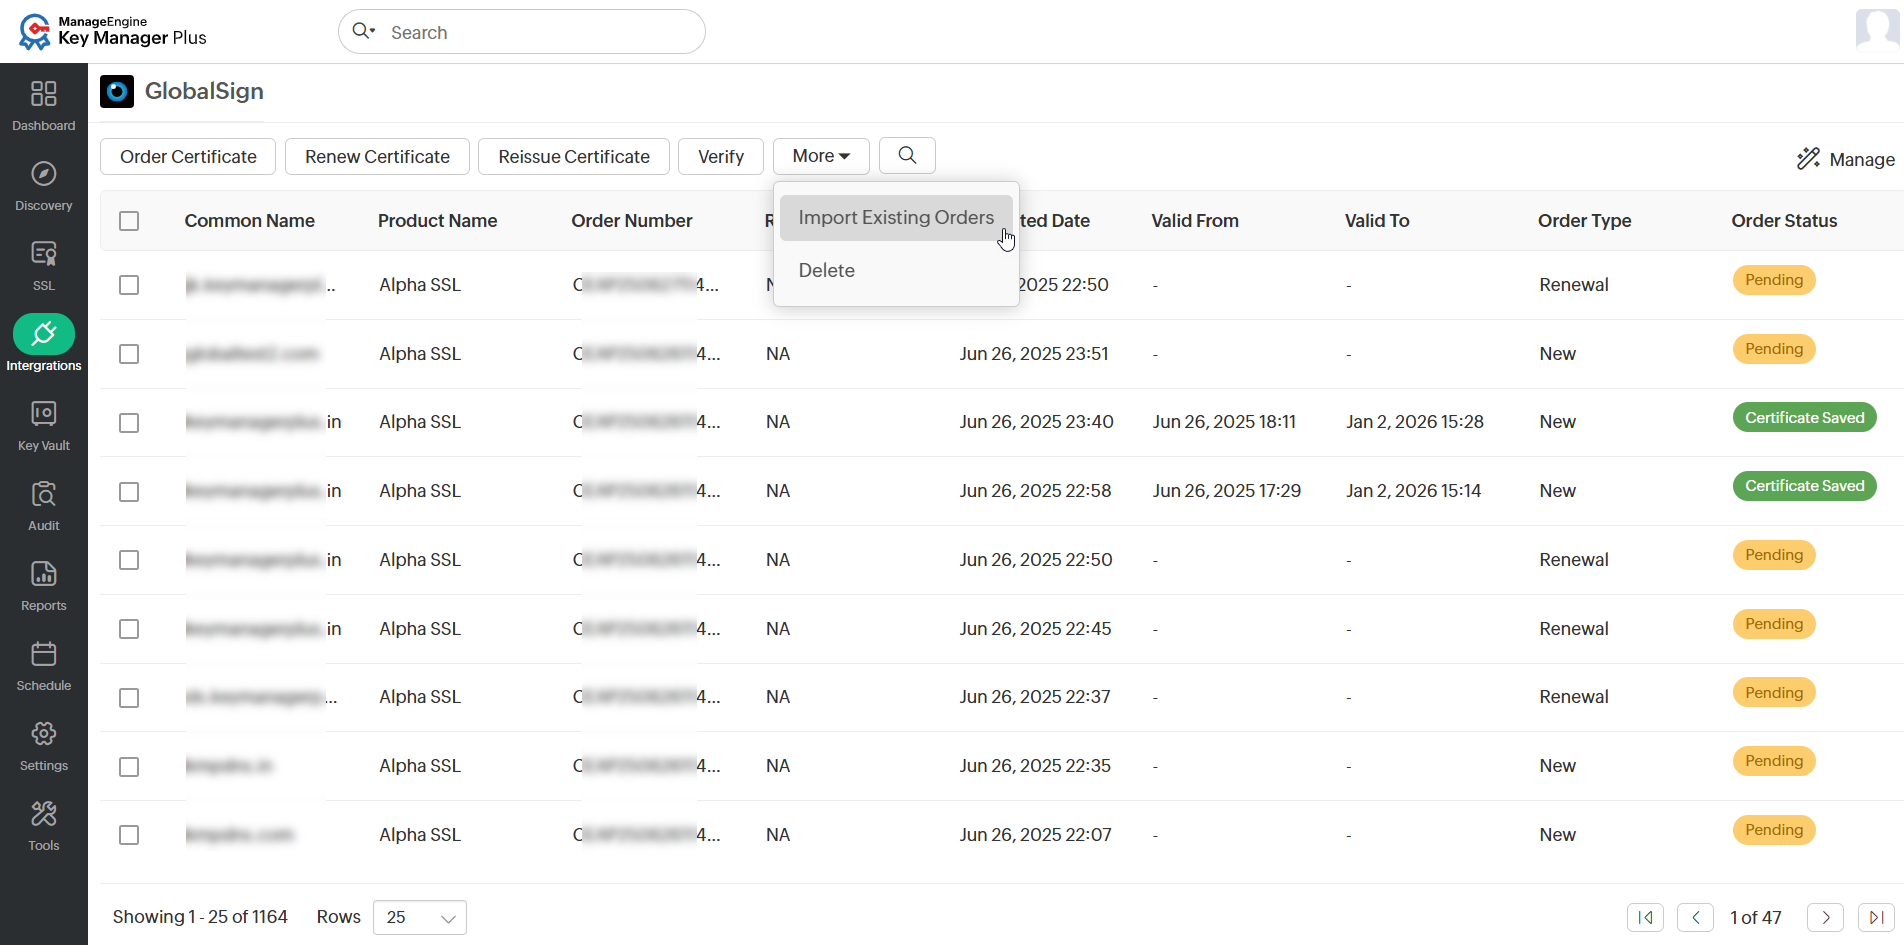Image resolution: width=1904 pixels, height=945 pixels.
Task: Jump to the first page
Action: click(1645, 917)
